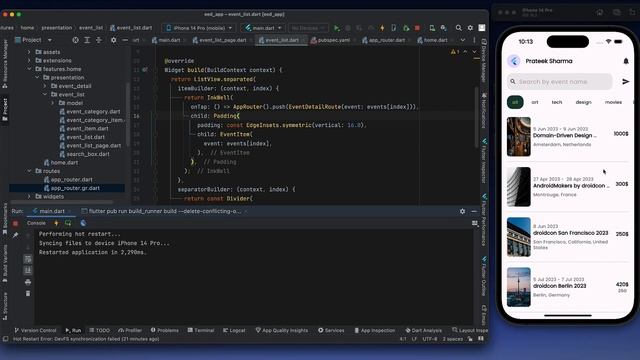
Task: Hide the Project tool window minus icon
Action: coord(125,40)
